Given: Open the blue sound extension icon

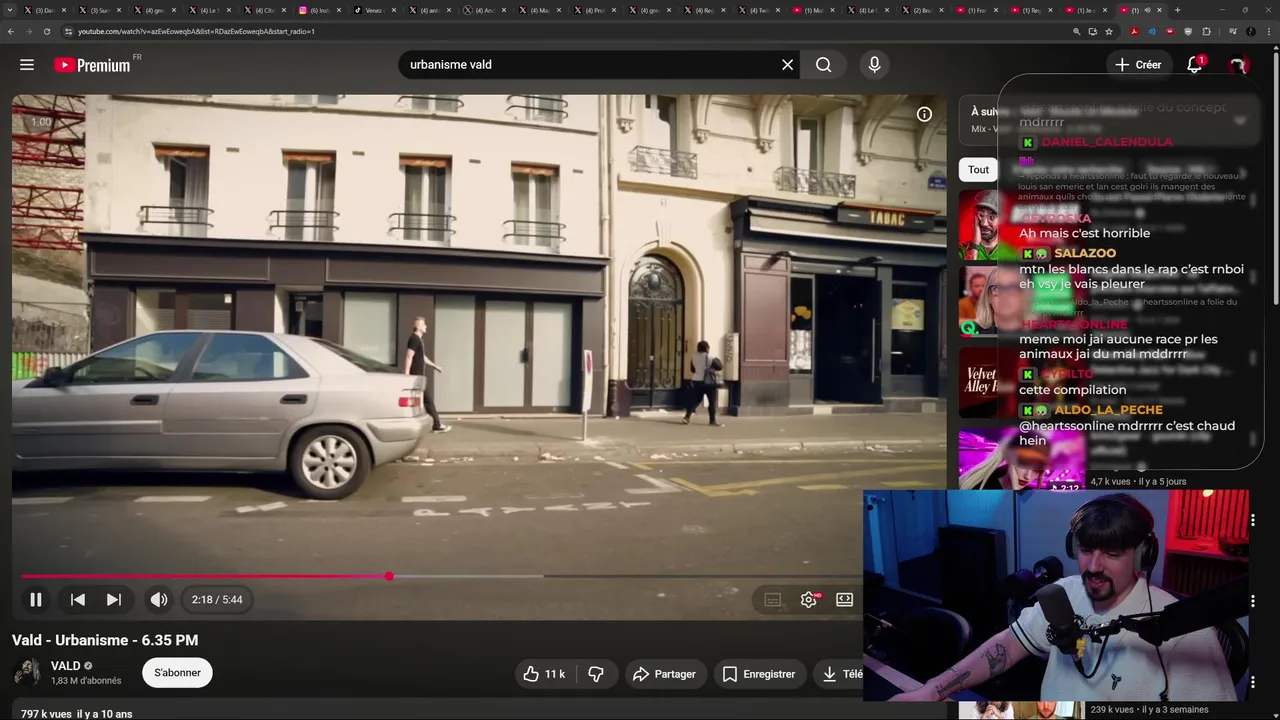Looking at the screenshot, I should 1152,31.
